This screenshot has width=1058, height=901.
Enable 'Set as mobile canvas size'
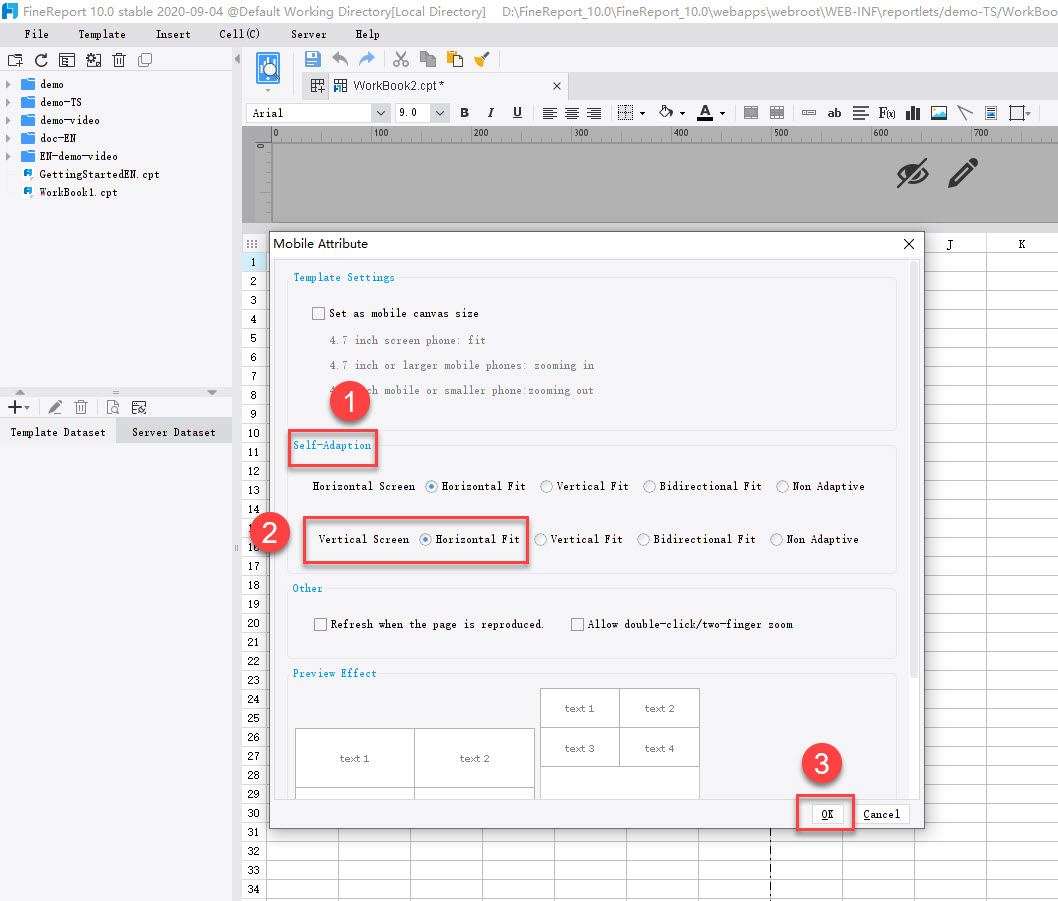tap(318, 313)
